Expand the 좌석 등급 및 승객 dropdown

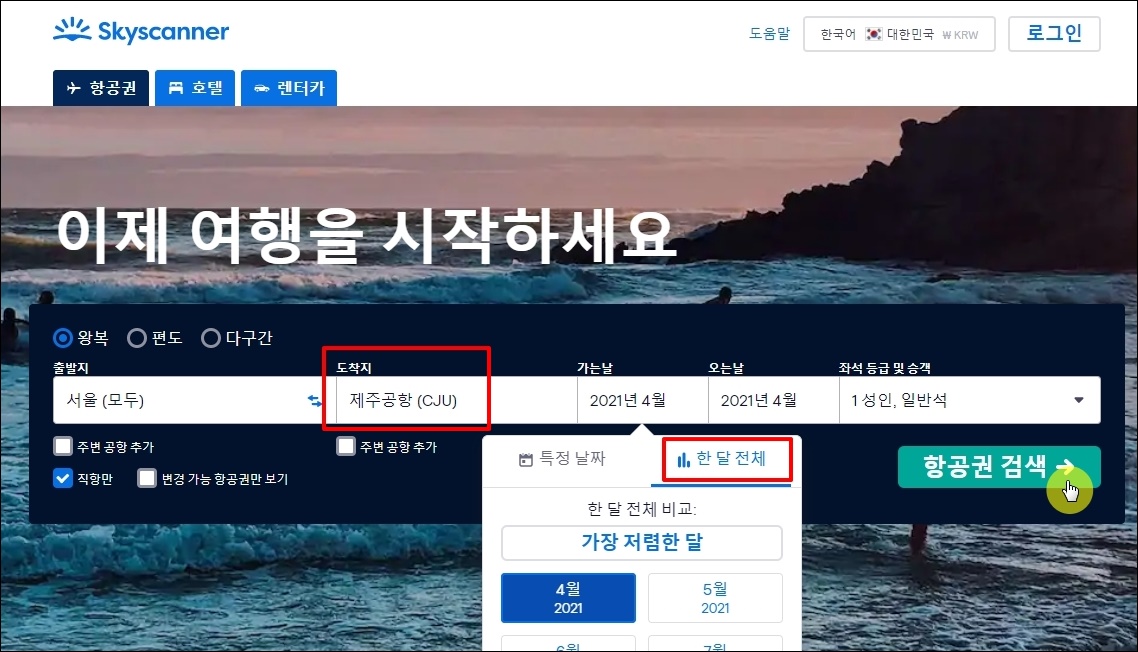[x=970, y=400]
